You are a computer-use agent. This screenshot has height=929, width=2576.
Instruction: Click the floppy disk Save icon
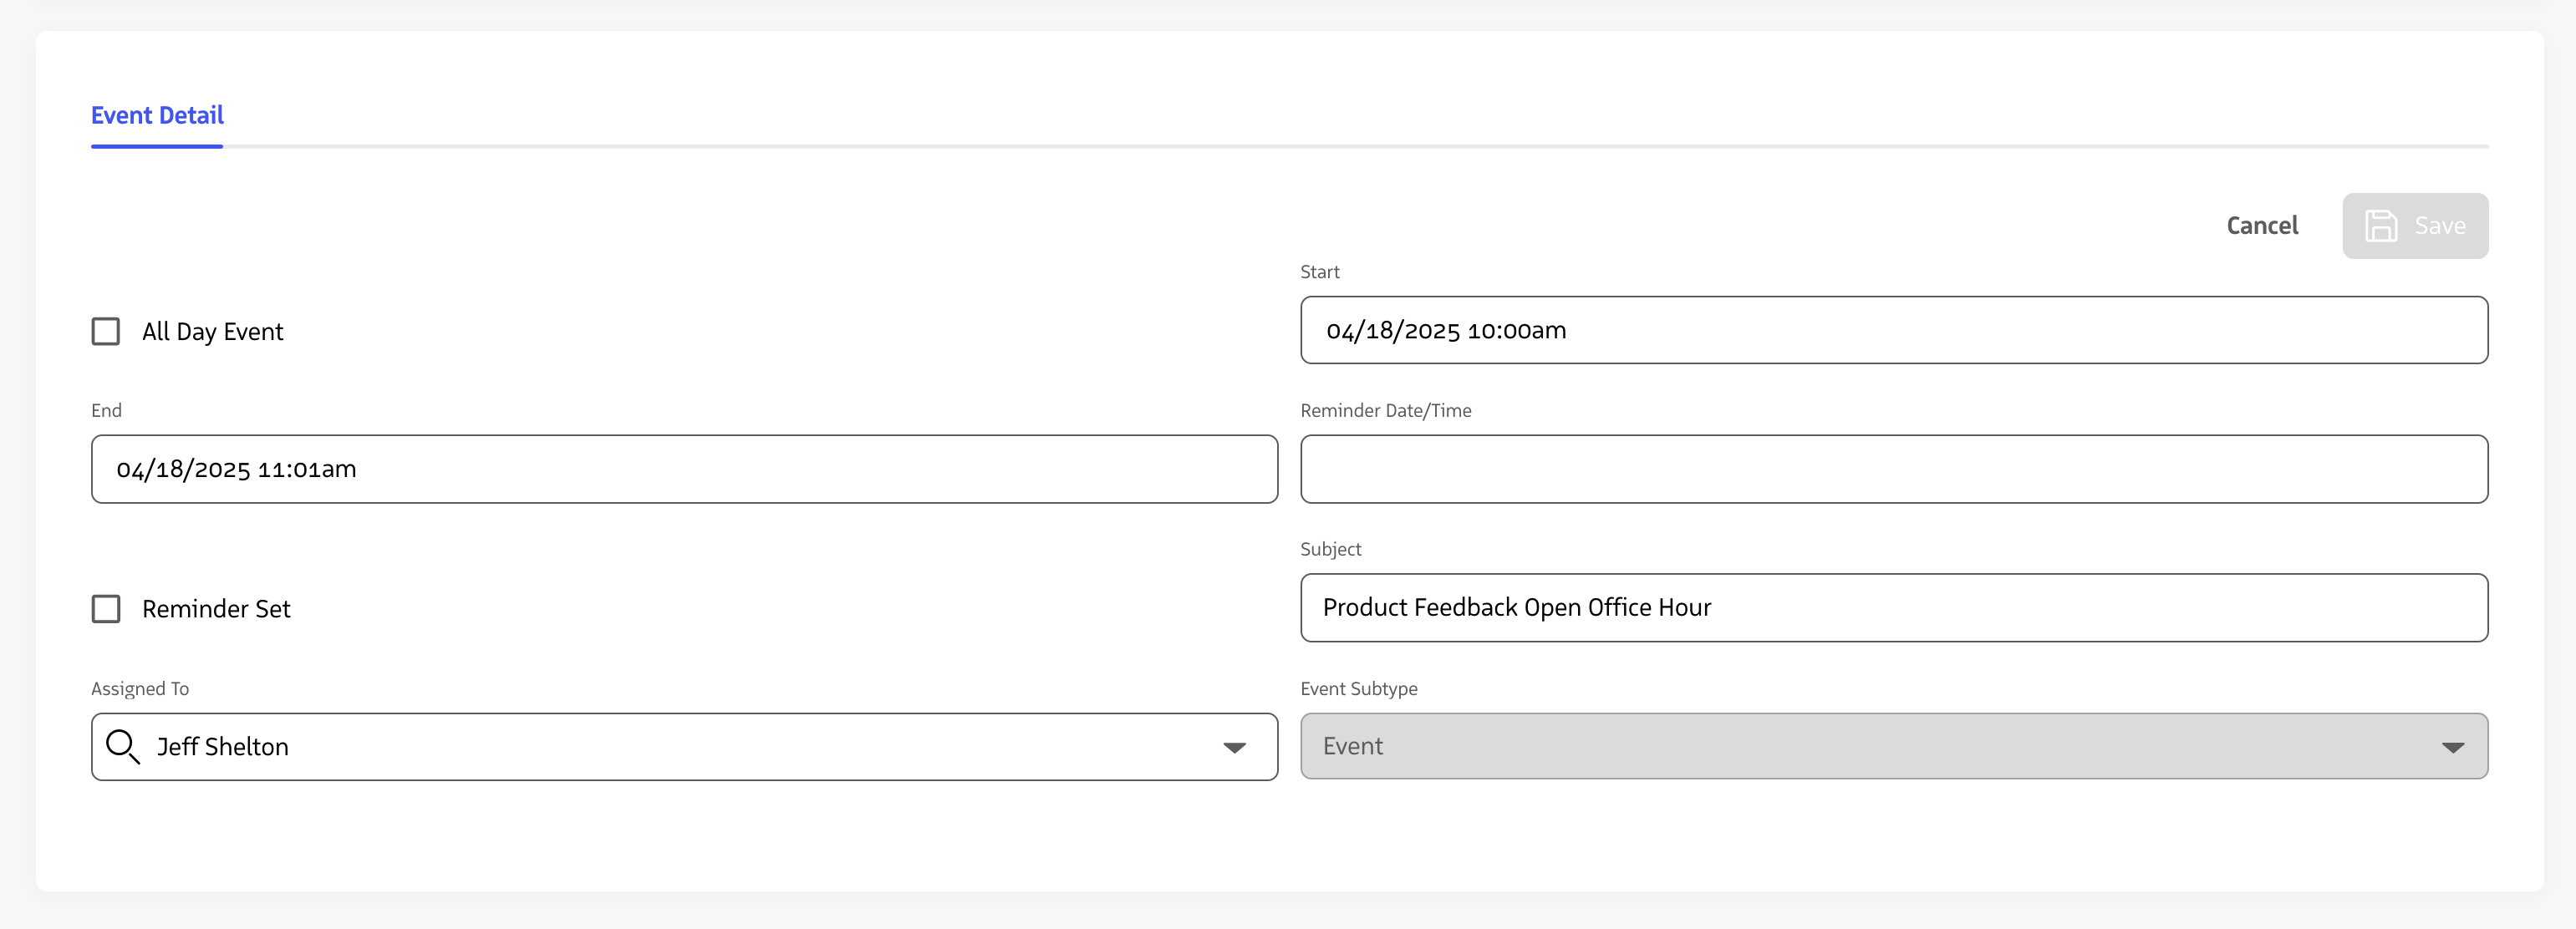(2380, 226)
